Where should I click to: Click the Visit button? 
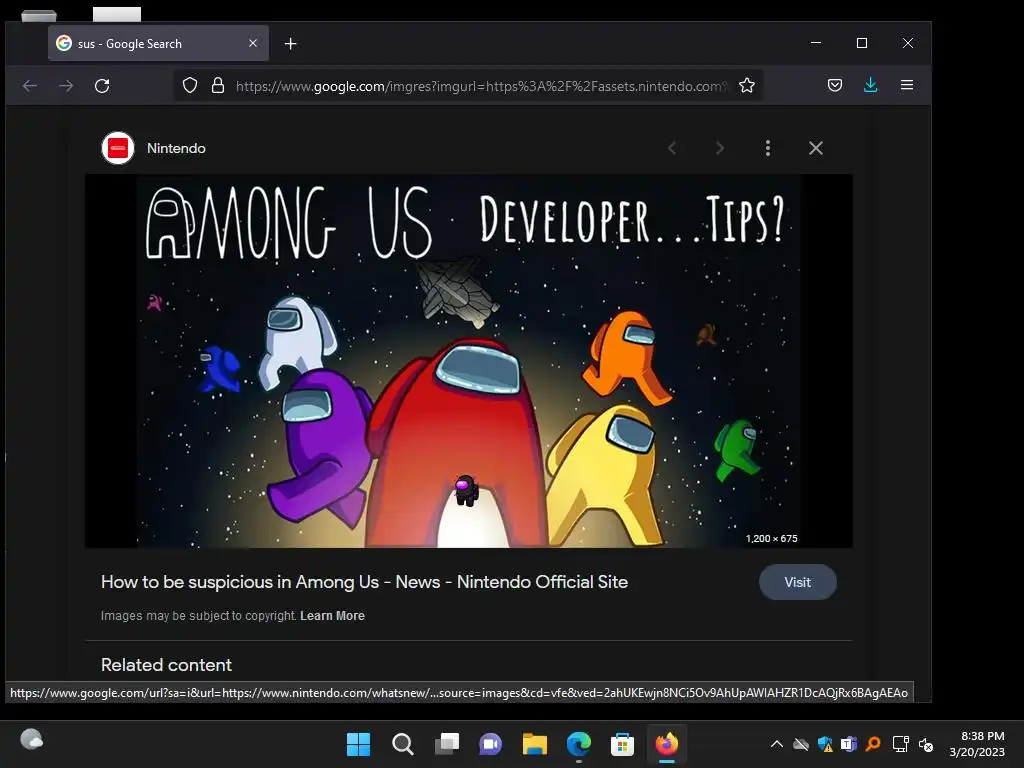797,582
